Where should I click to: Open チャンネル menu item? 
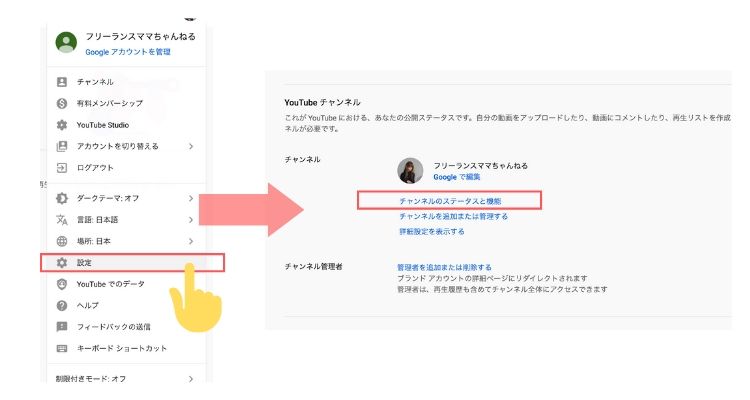[x=127, y=82]
